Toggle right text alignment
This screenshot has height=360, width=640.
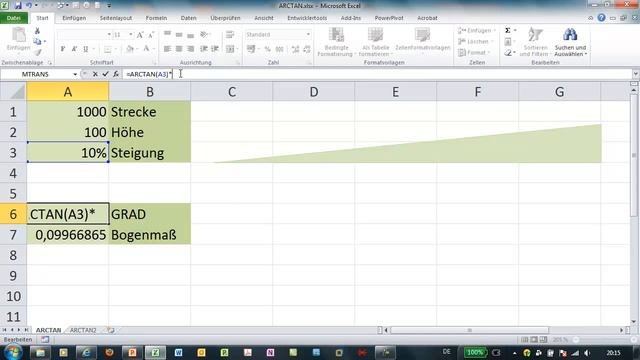[190, 49]
